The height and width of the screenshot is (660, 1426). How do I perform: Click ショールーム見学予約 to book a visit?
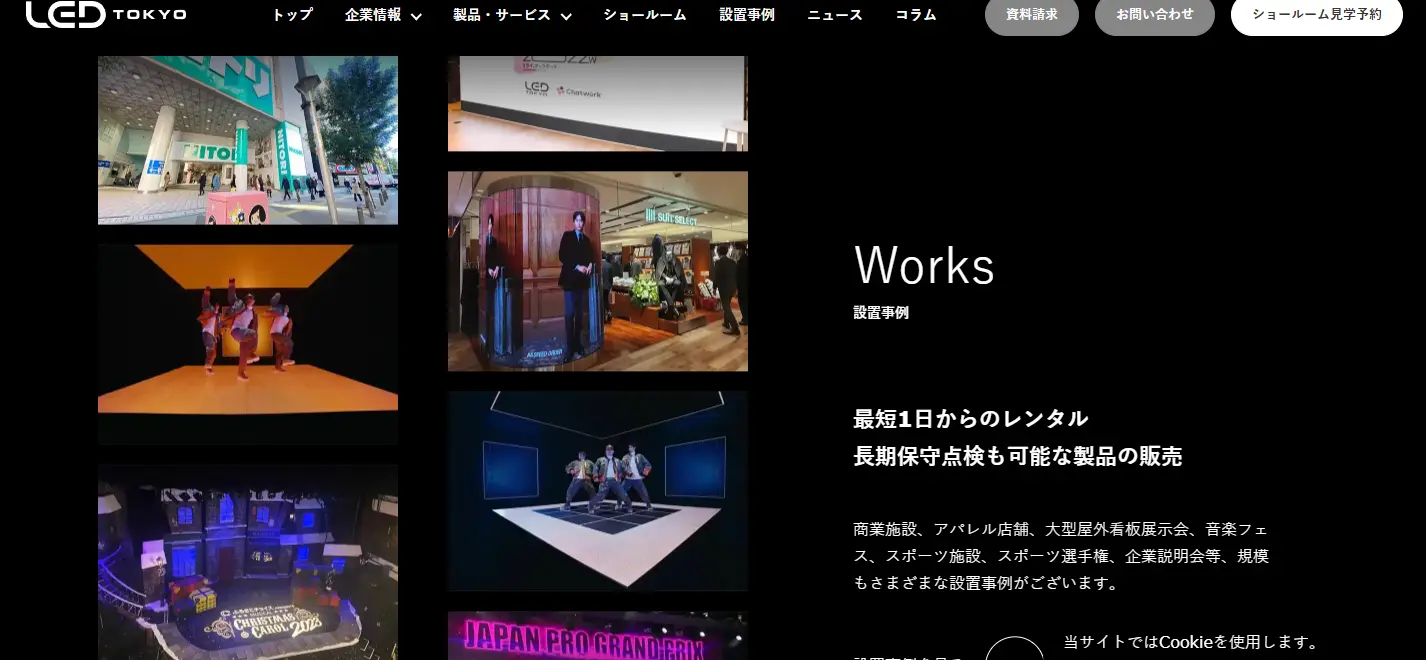(1316, 16)
